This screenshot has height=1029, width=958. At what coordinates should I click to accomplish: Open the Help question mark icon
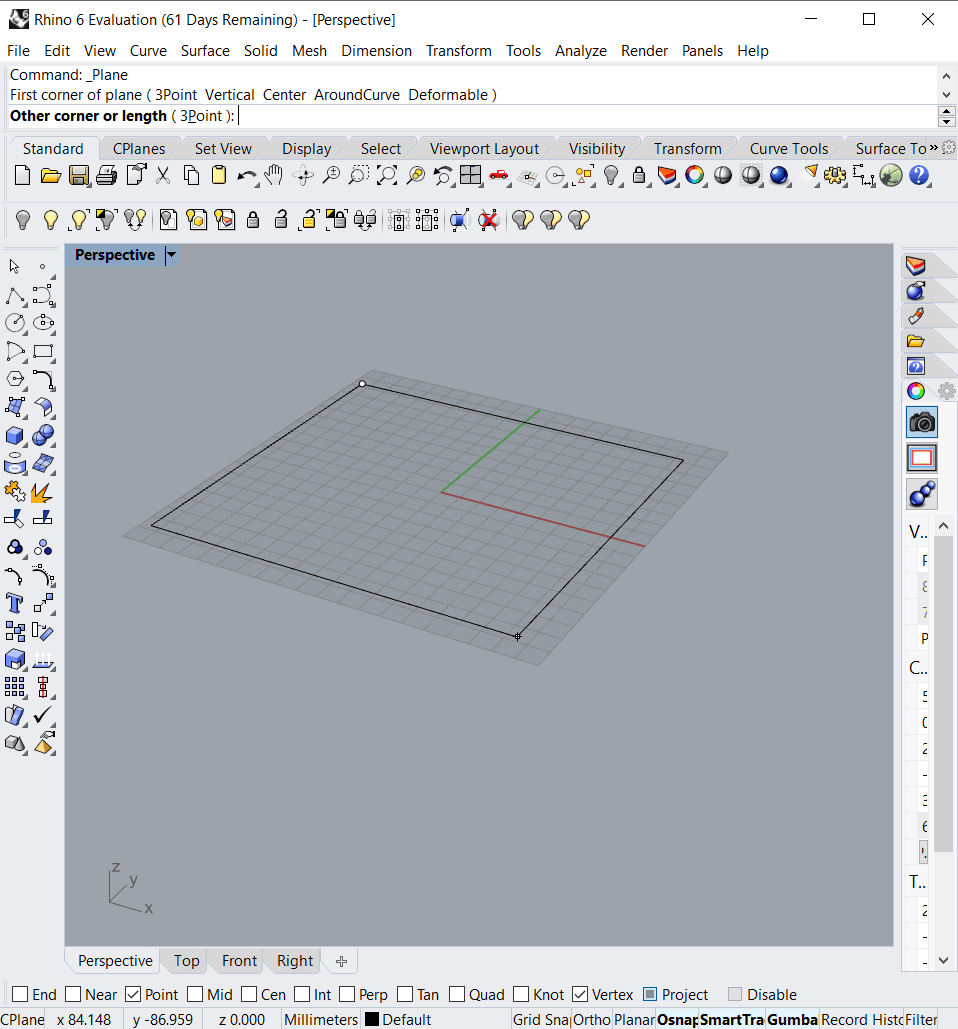pos(919,176)
